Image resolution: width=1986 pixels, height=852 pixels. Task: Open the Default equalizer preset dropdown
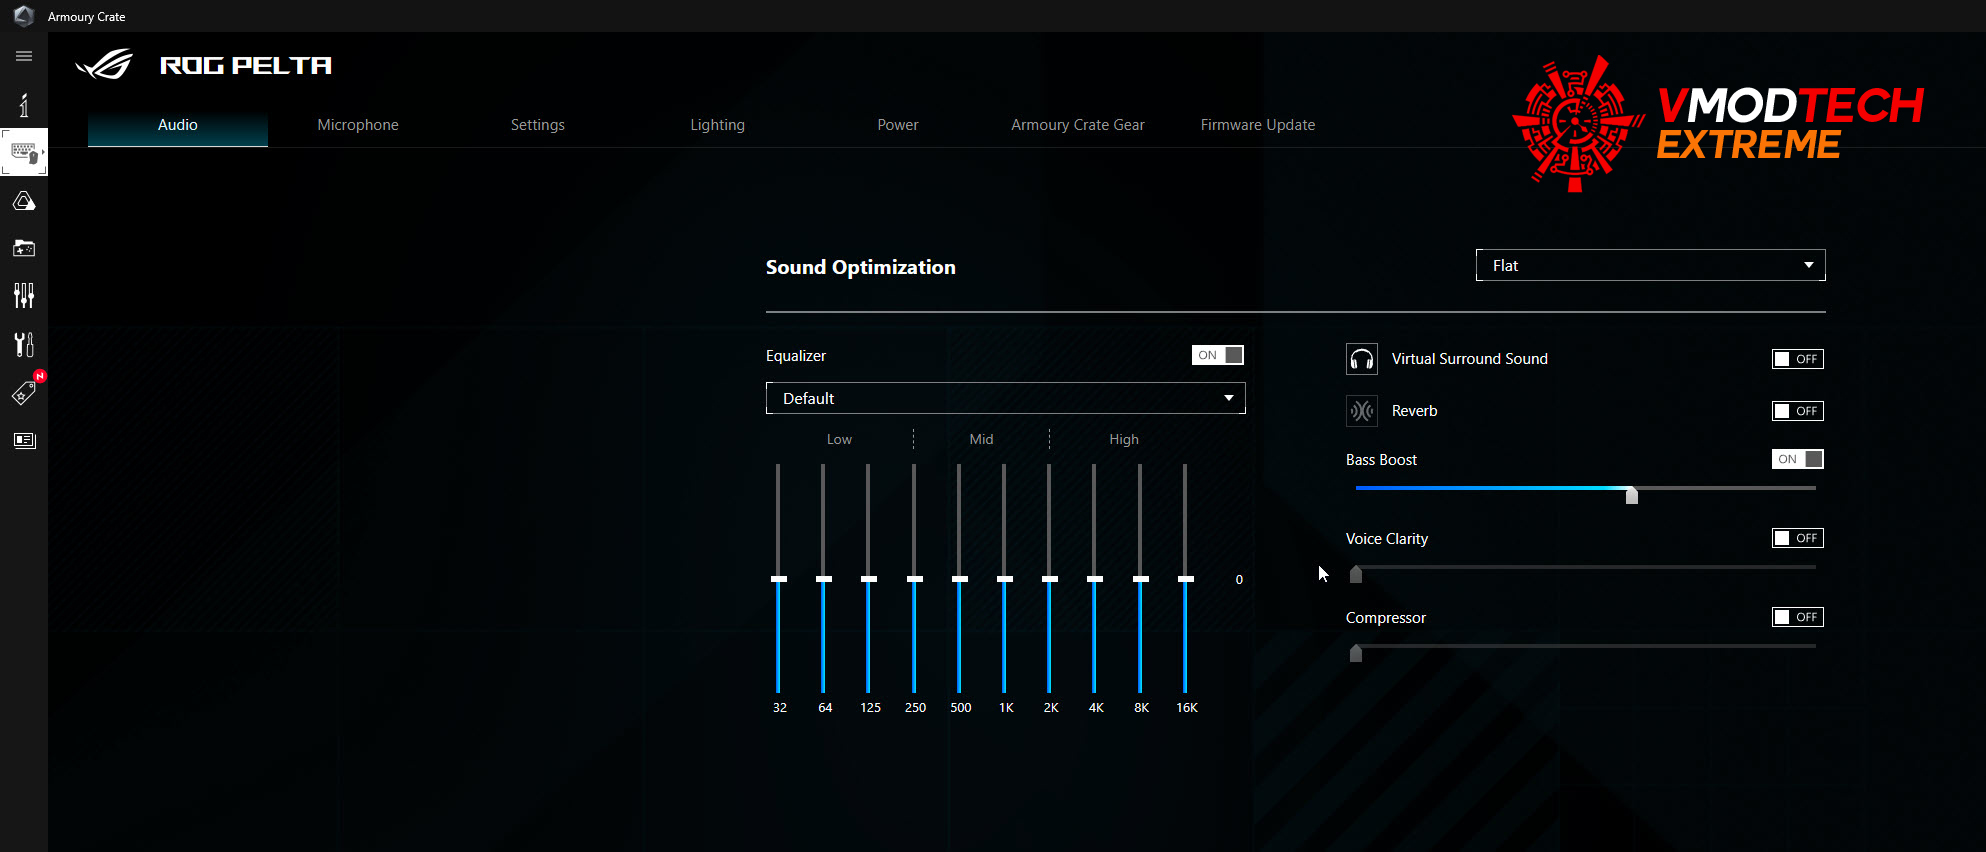point(1006,398)
